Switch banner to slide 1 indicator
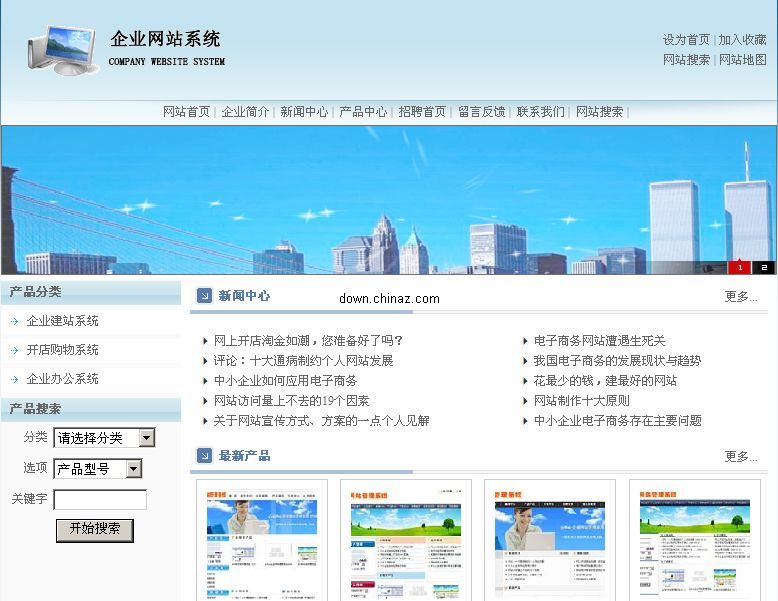The image size is (778, 601). coord(740,267)
